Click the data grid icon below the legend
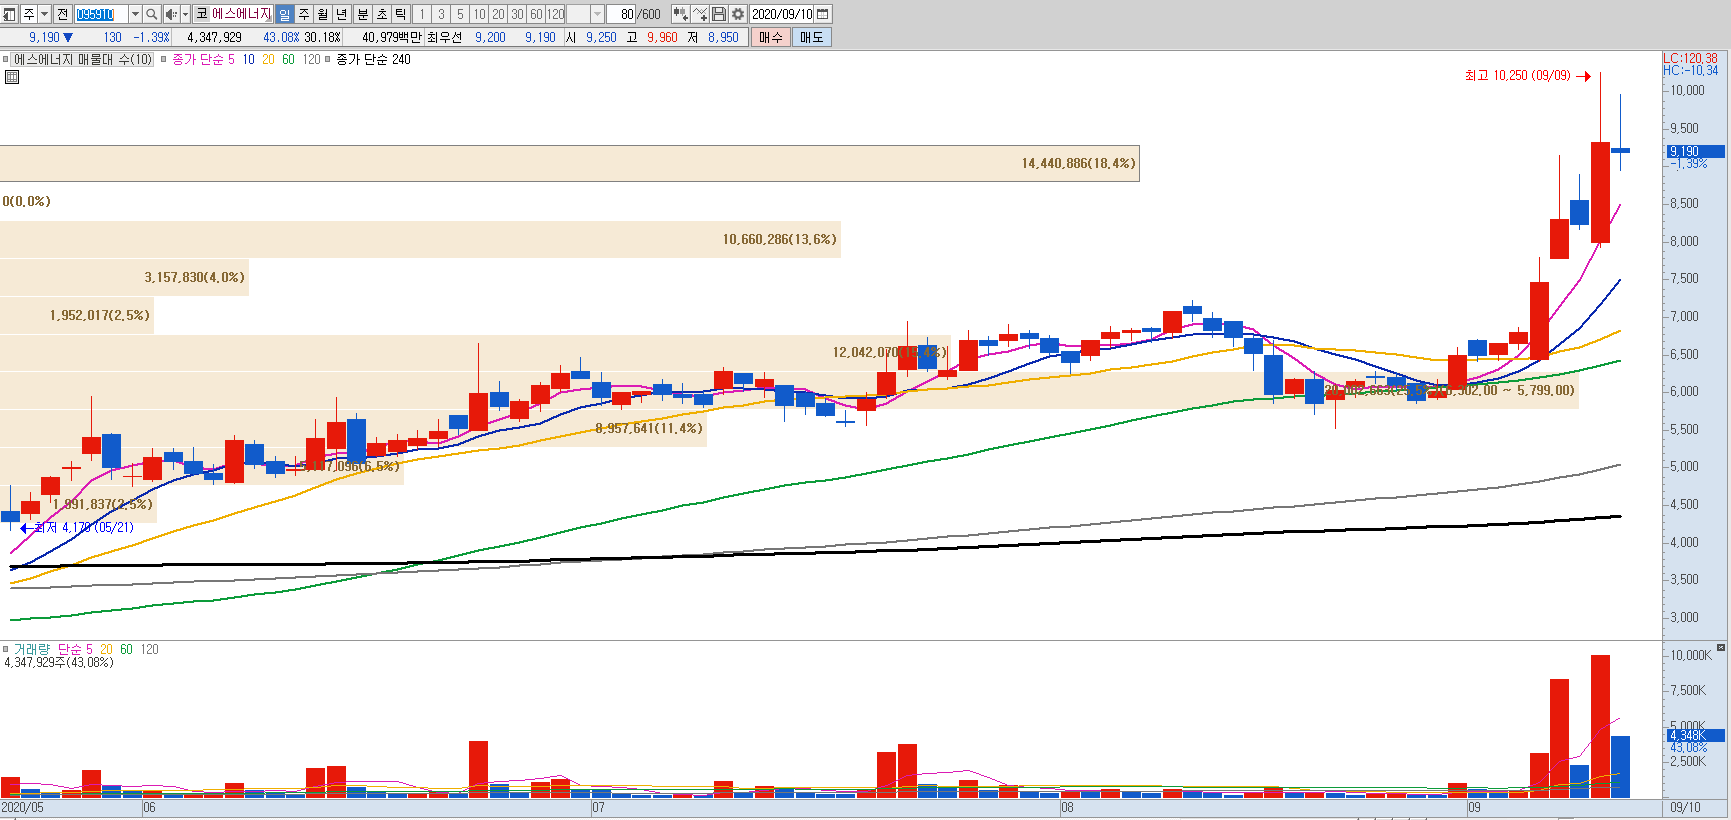1731x820 pixels. (12, 76)
